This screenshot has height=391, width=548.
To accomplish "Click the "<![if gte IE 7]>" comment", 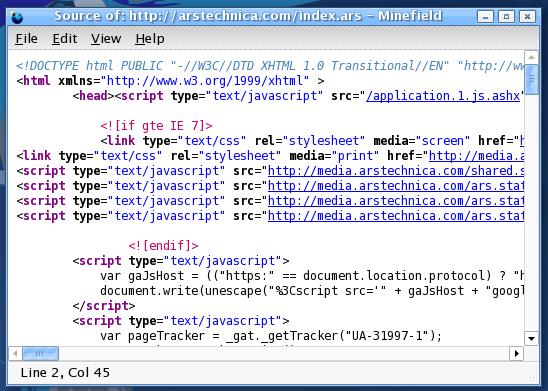I will (x=156, y=126).
